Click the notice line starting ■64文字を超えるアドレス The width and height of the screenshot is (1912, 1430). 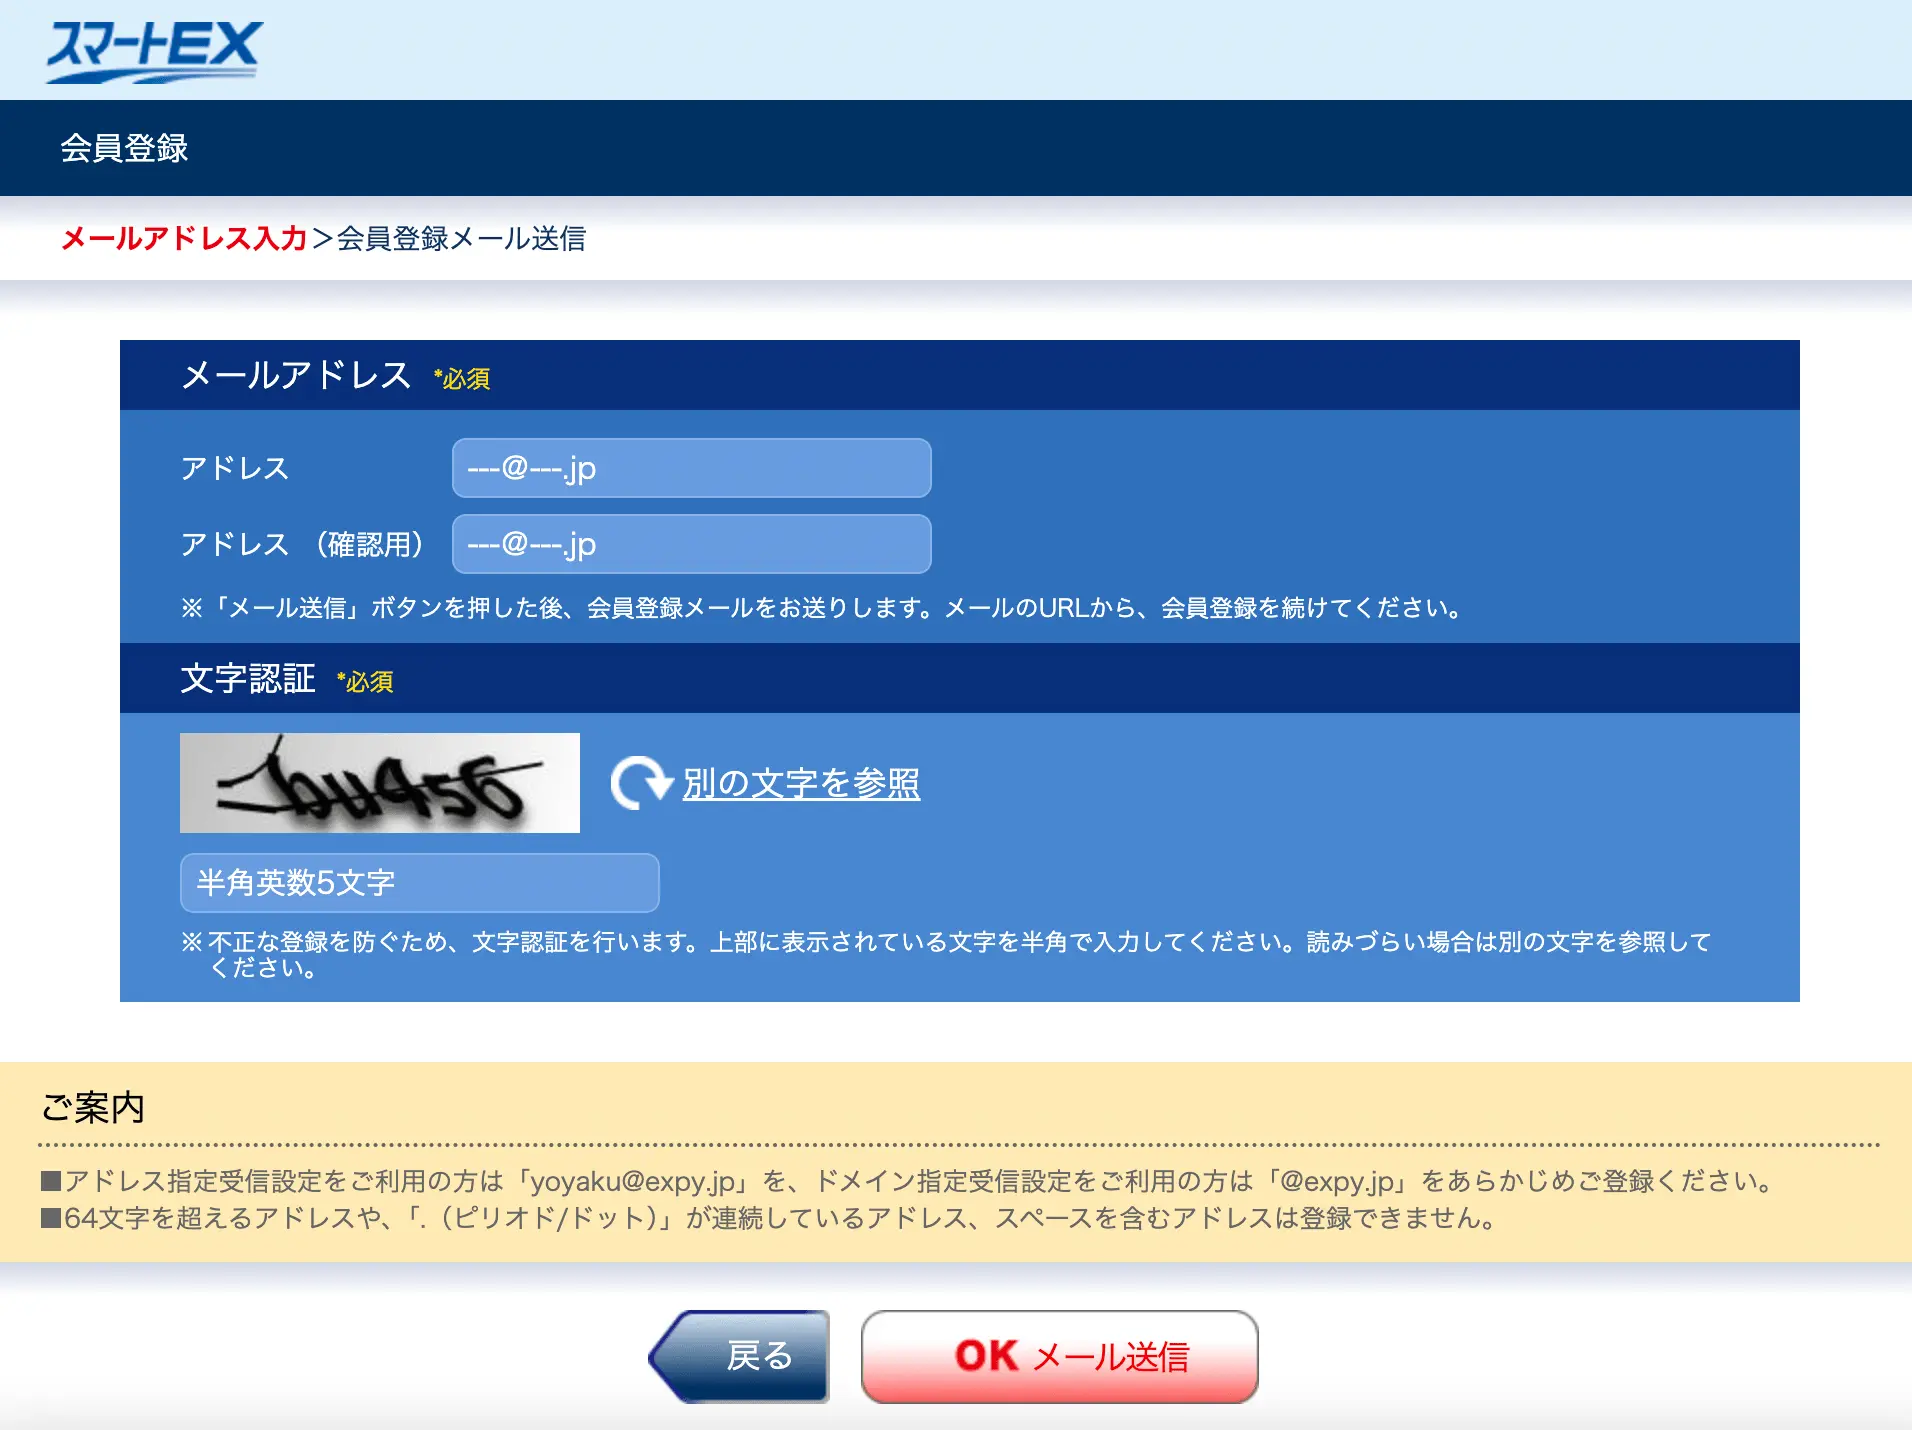[x=769, y=1218]
